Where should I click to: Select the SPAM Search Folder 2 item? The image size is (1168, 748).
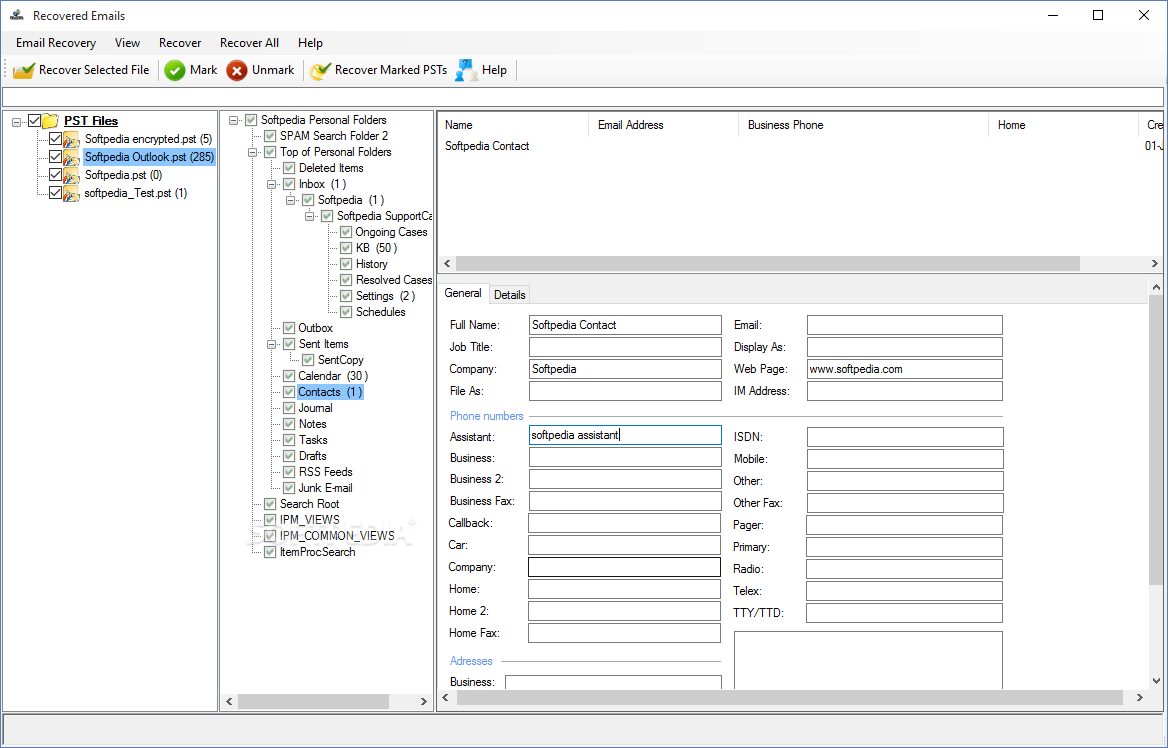click(x=334, y=136)
